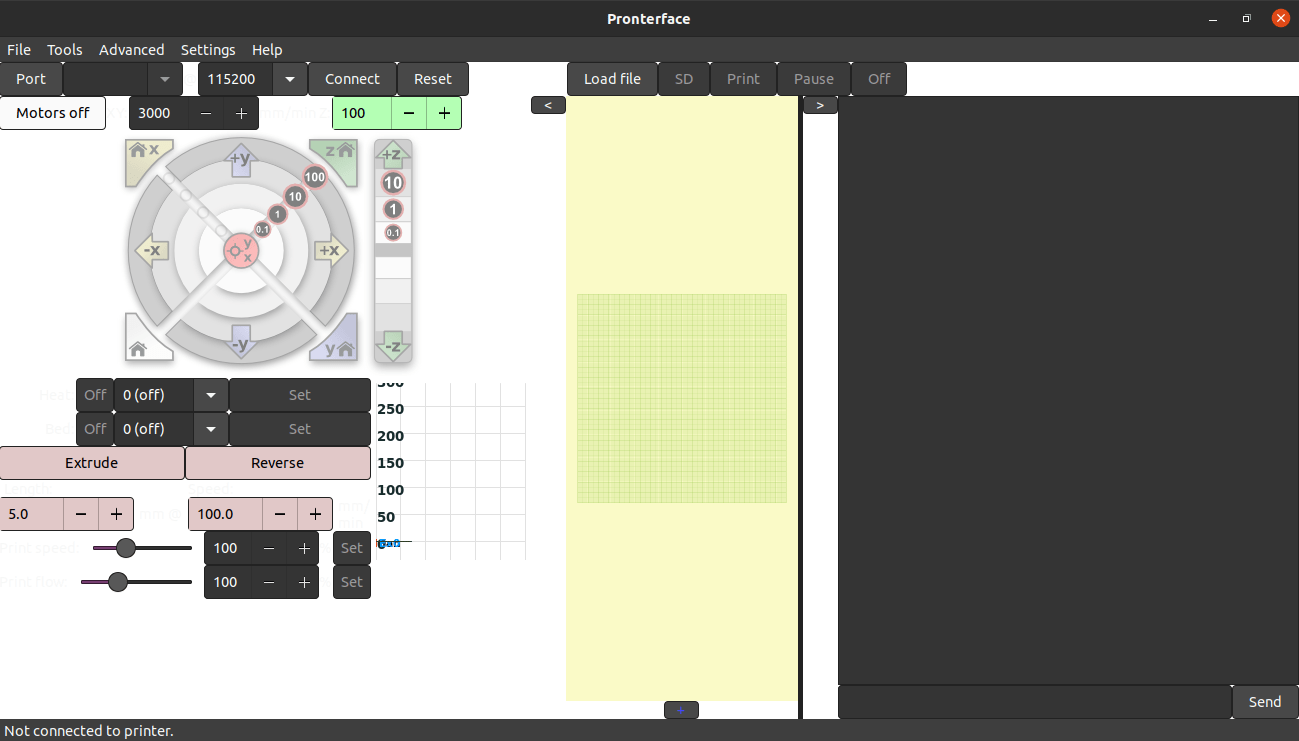
Task: Jog printer head in -Y direction
Action: [240, 342]
